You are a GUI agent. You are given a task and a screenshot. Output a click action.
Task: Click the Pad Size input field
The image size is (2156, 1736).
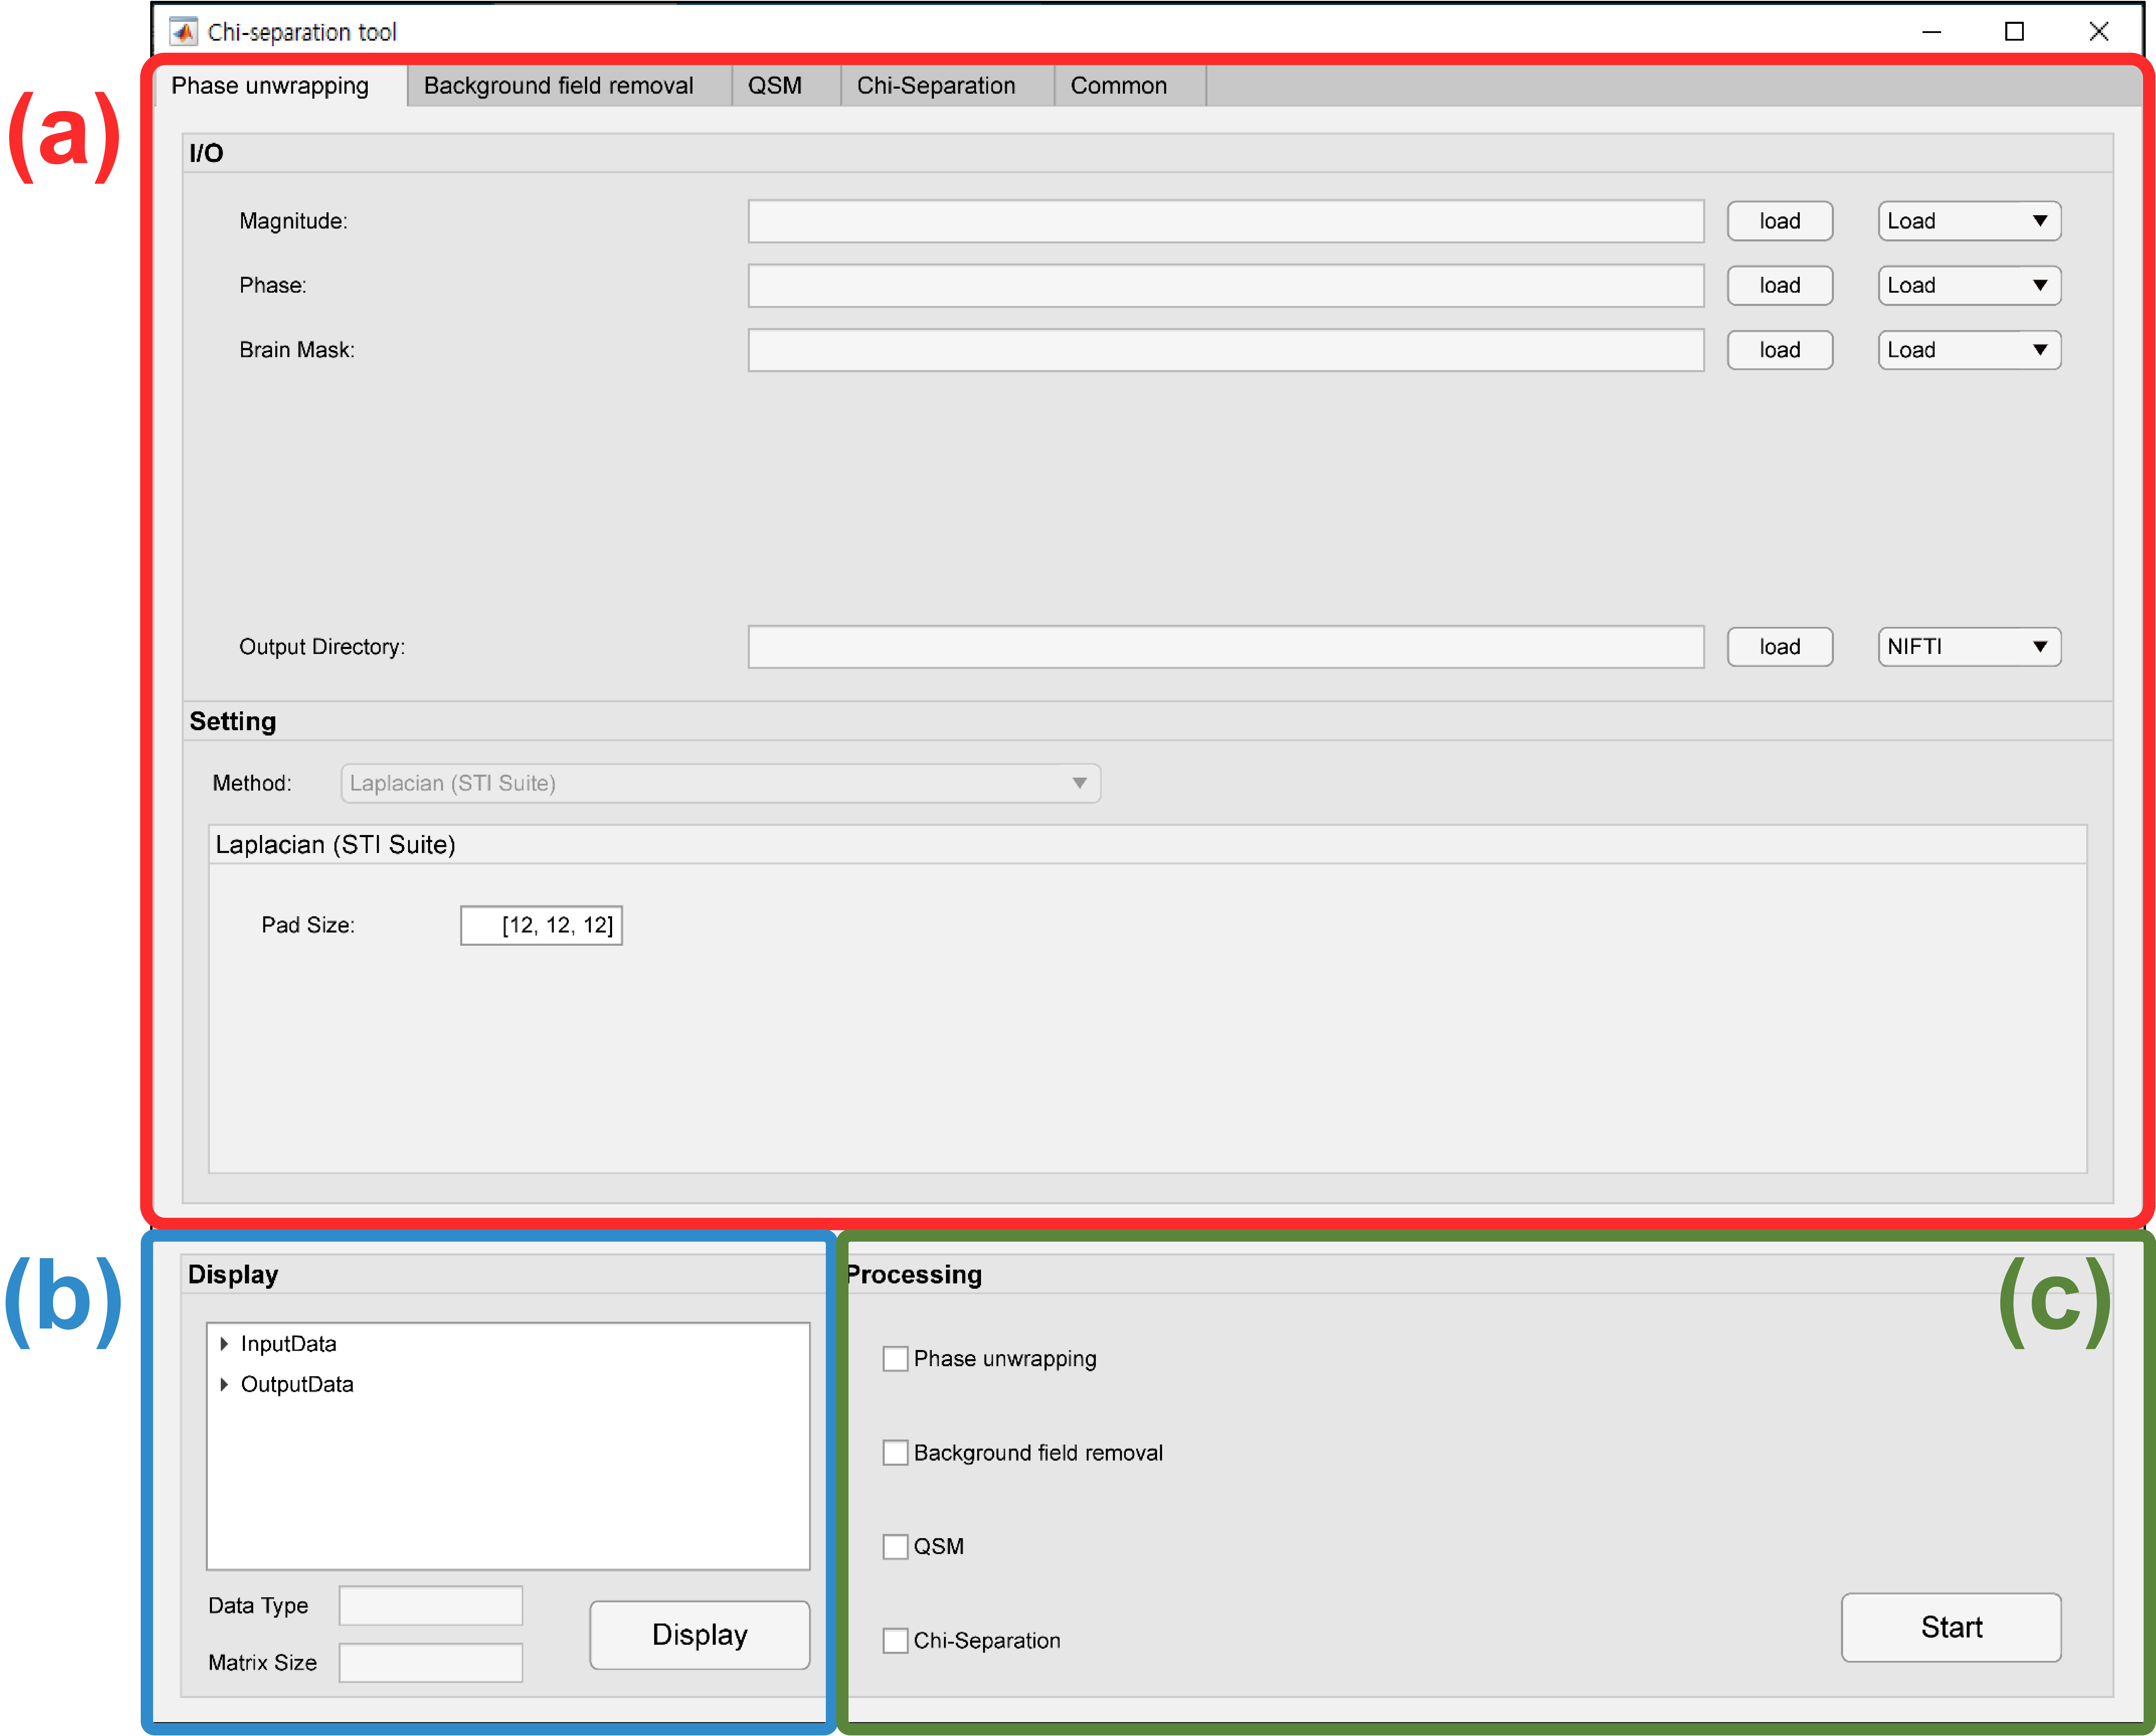point(541,925)
